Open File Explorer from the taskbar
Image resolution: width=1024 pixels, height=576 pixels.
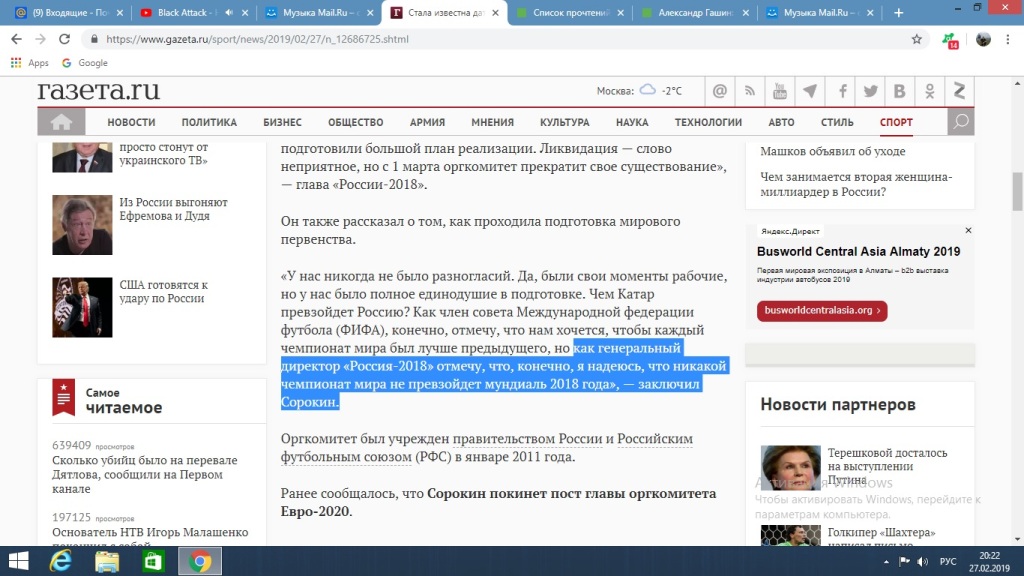(107, 561)
